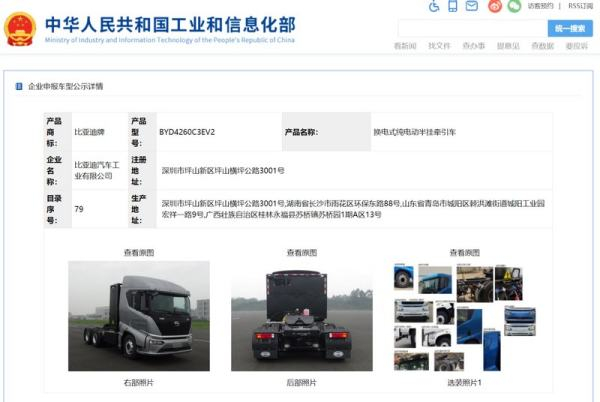Image resolution: width=600 pixels, height=402 pixels.
Task: Select the company name 比亚迪汽车工业有限公司
Action: coord(97,171)
